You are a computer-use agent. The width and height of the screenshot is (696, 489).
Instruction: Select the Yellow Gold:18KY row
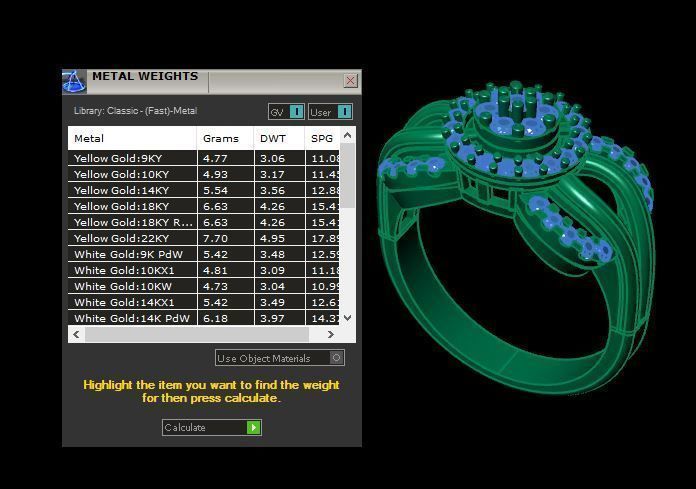pyautogui.click(x=204, y=206)
